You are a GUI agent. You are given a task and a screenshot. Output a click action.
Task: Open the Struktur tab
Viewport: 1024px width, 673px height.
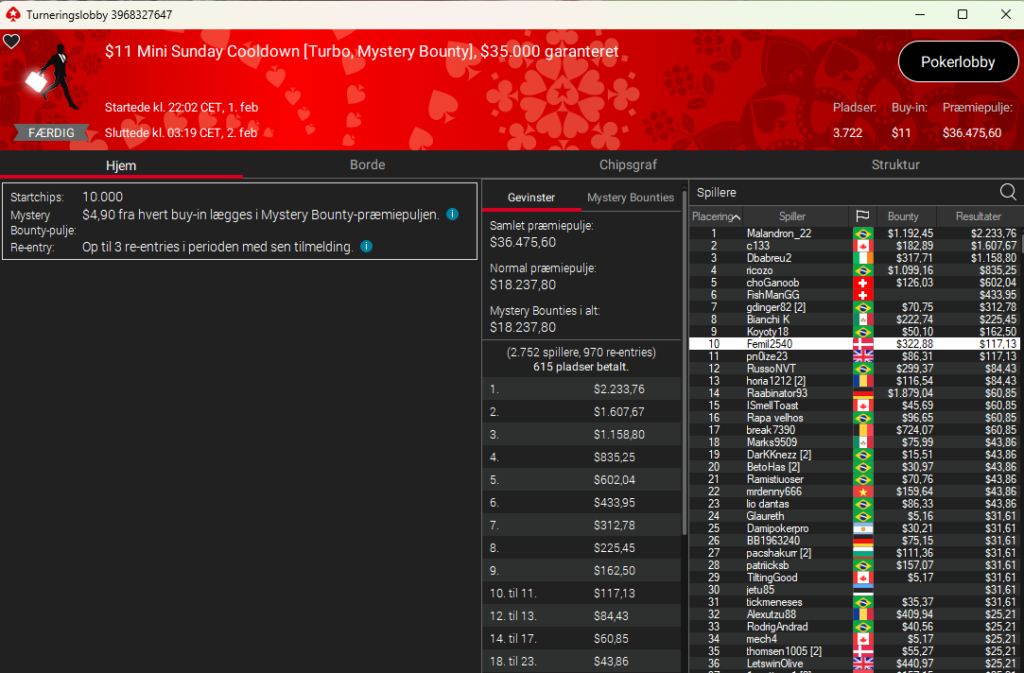[x=895, y=165]
